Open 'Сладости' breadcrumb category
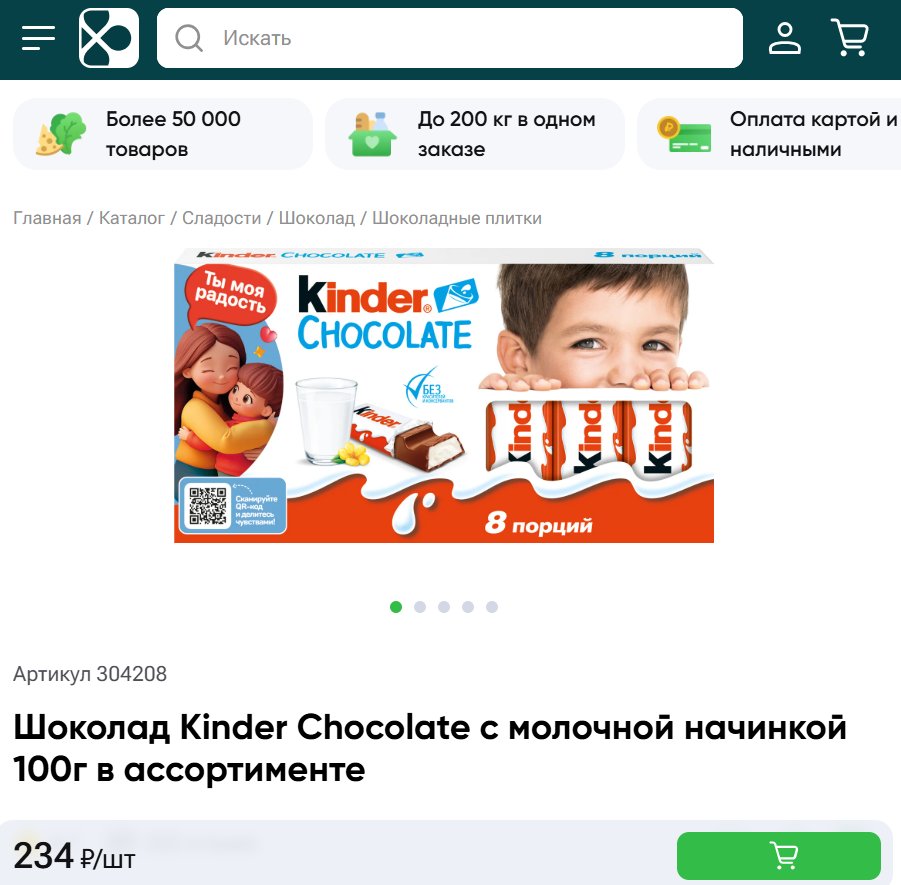 point(222,218)
